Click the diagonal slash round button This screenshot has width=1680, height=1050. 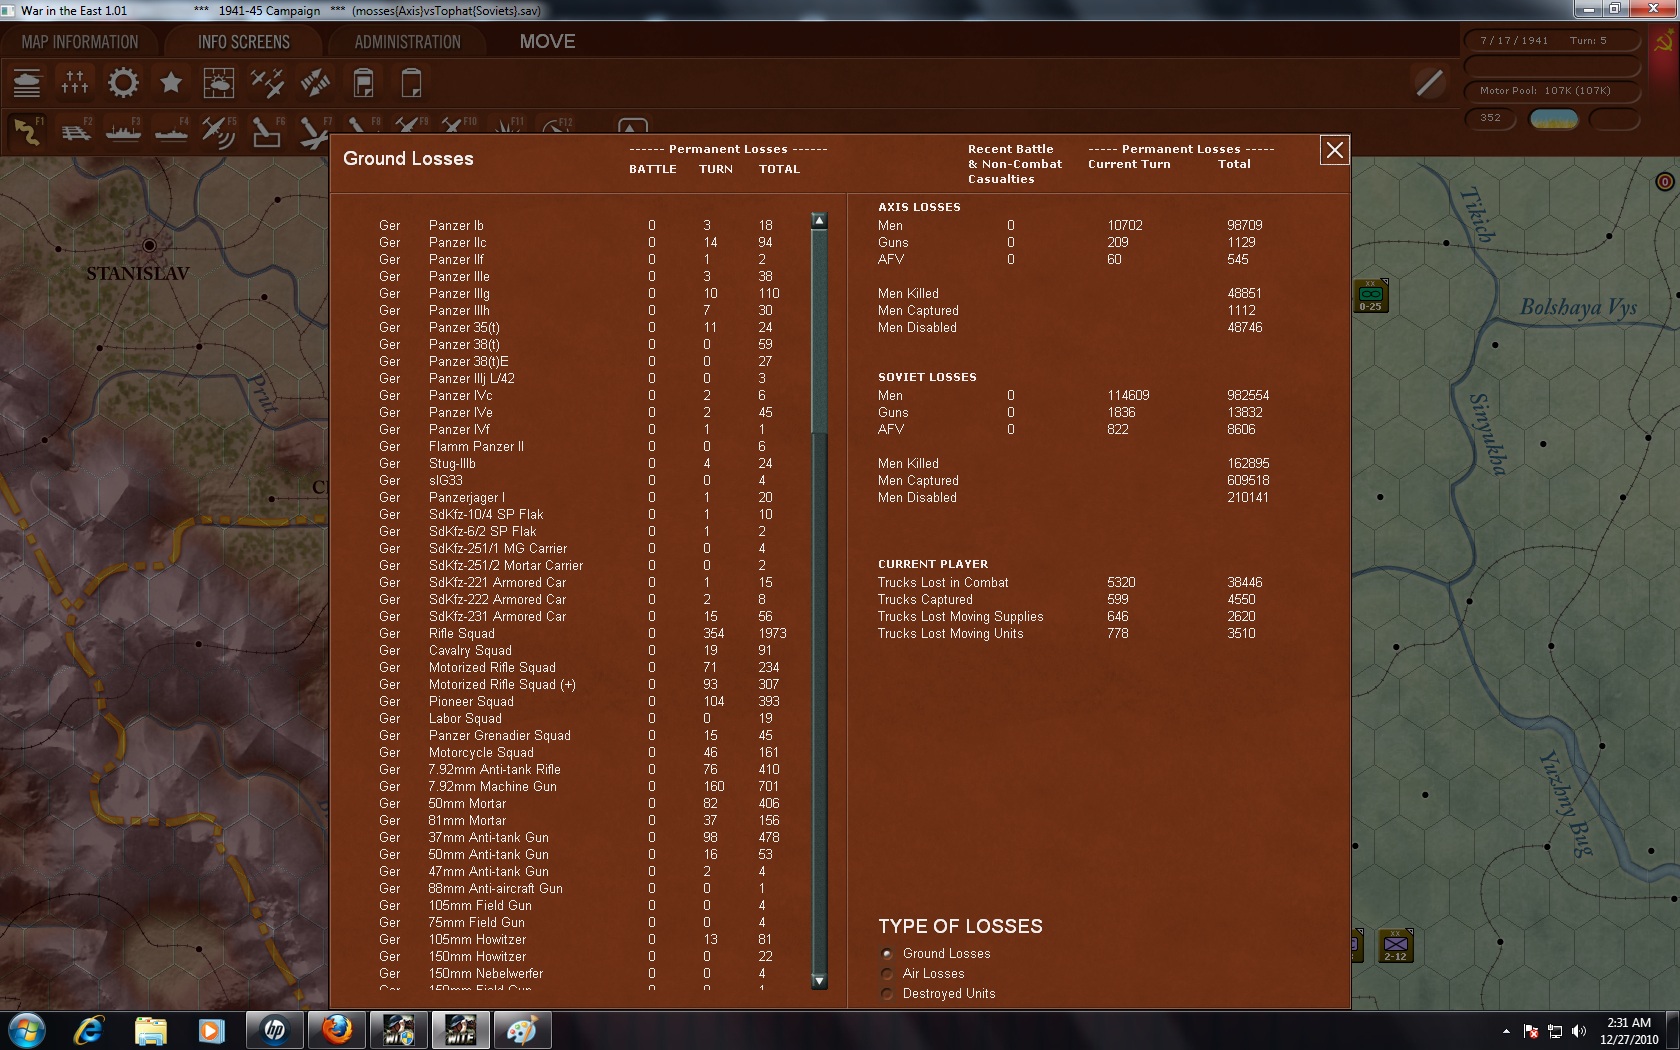pos(1430,83)
